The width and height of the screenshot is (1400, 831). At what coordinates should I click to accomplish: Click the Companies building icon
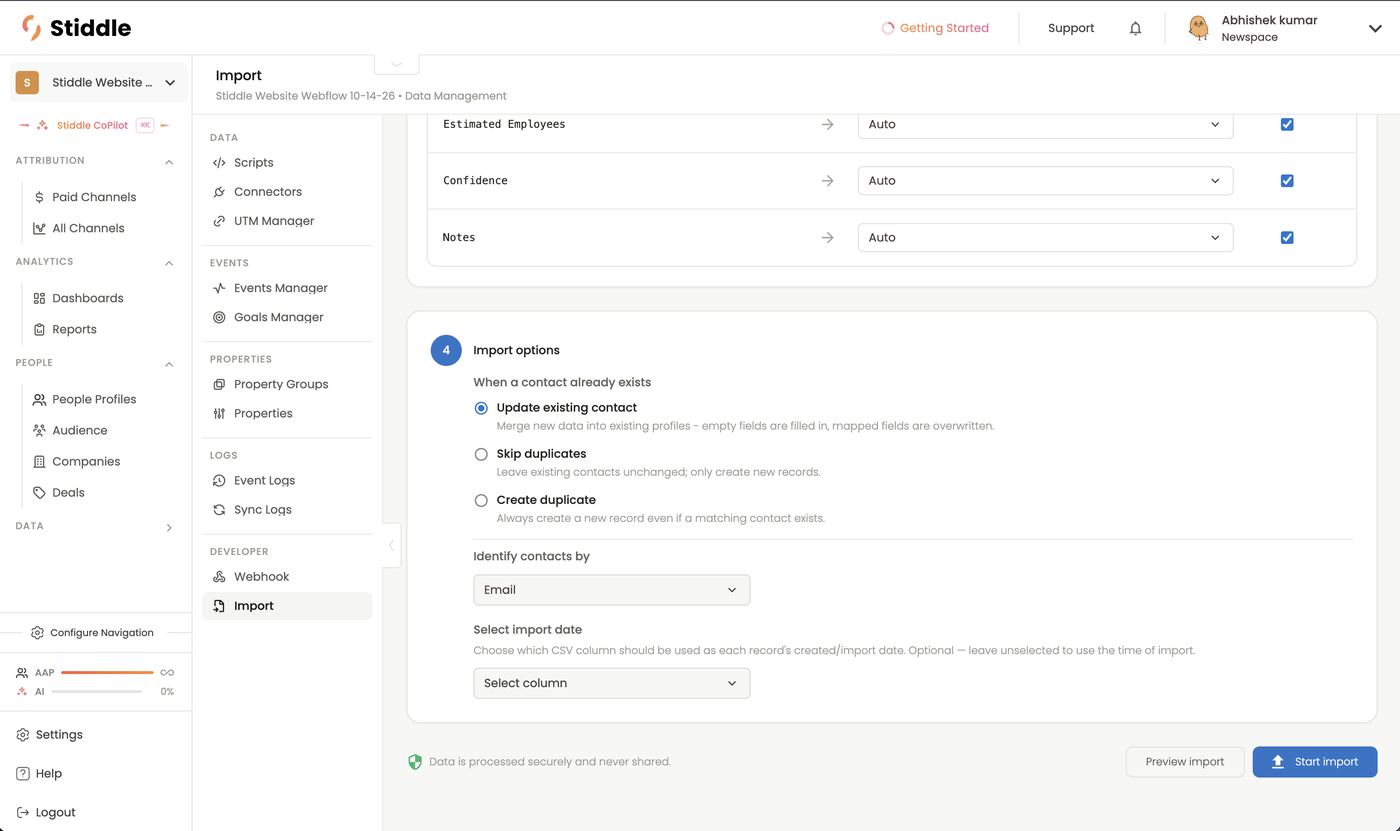click(39, 461)
